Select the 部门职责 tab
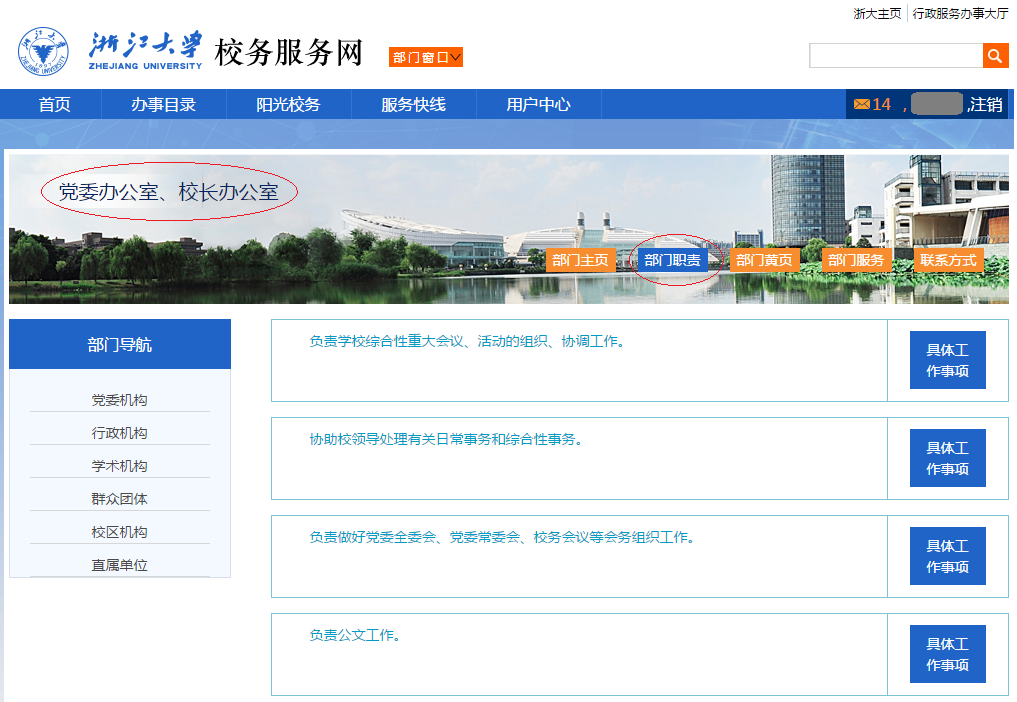This screenshot has width=1017, height=702. coord(672,260)
